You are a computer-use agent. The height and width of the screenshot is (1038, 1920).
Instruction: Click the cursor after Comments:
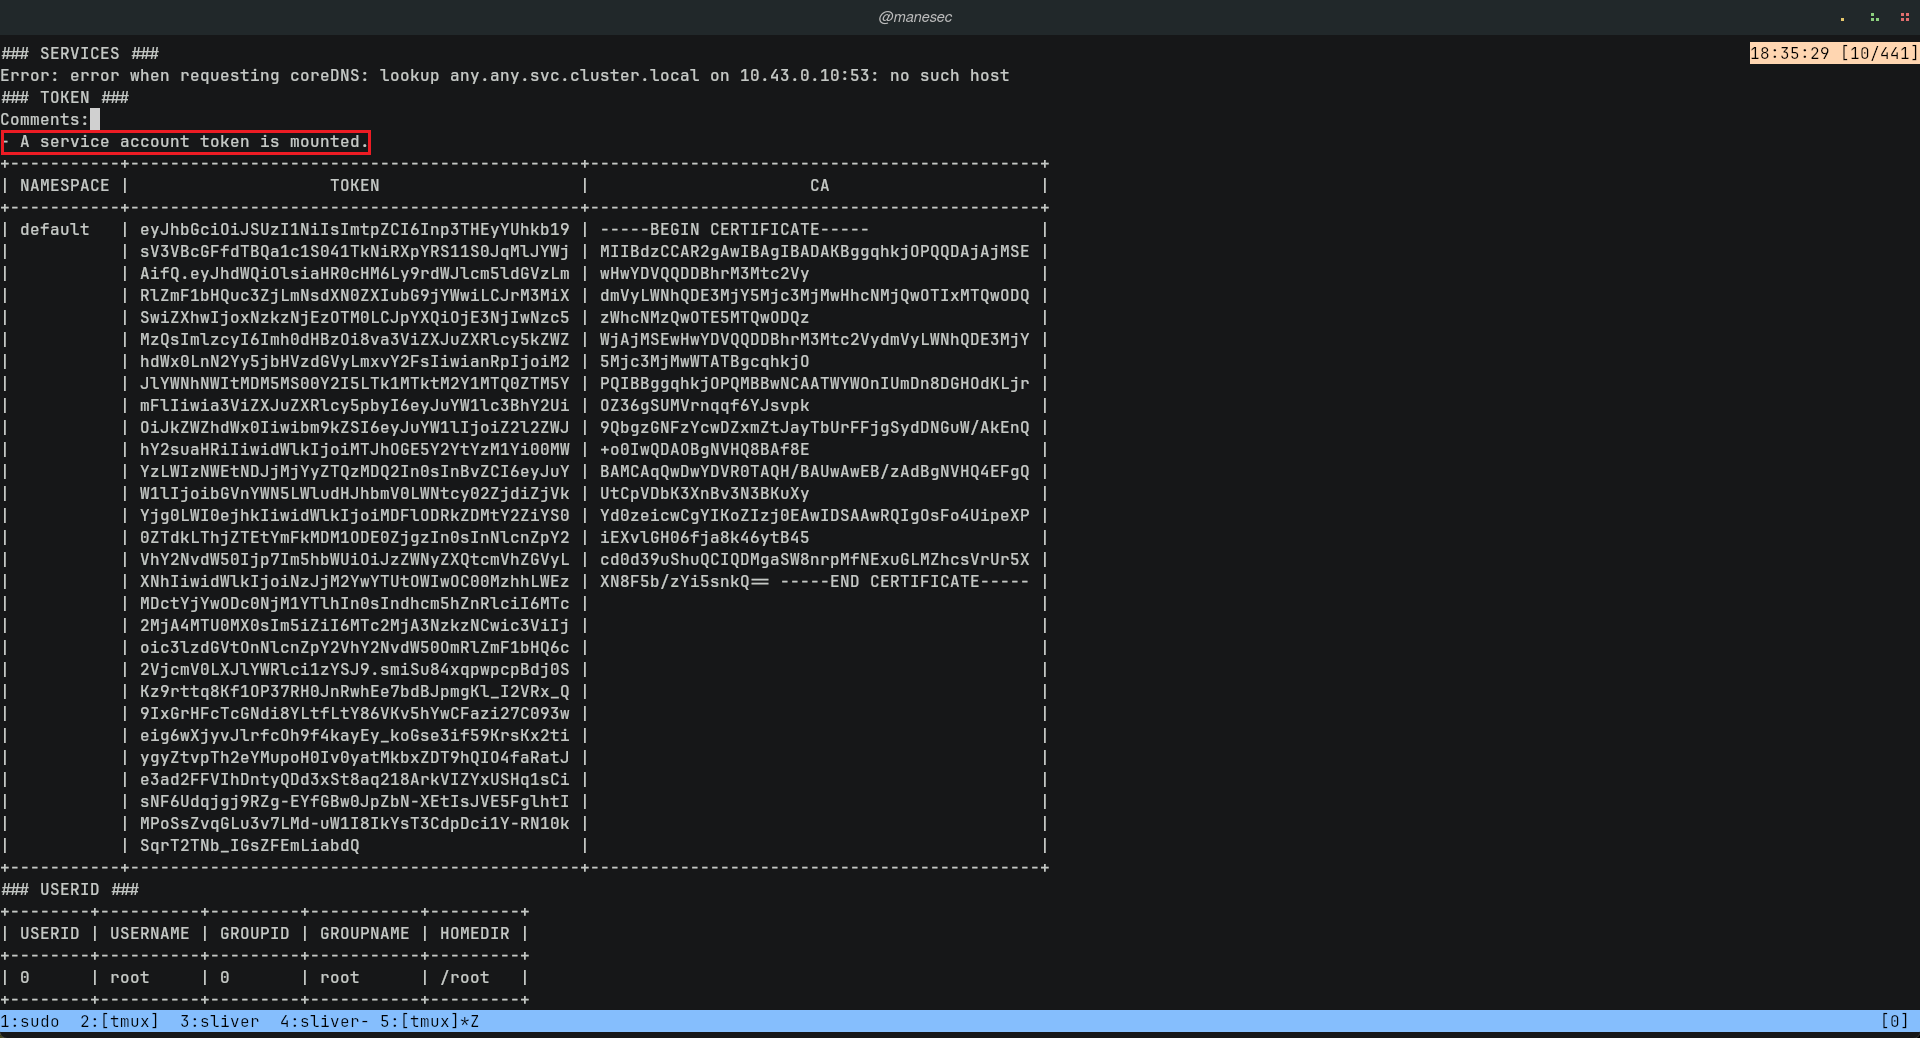(x=95, y=120)
